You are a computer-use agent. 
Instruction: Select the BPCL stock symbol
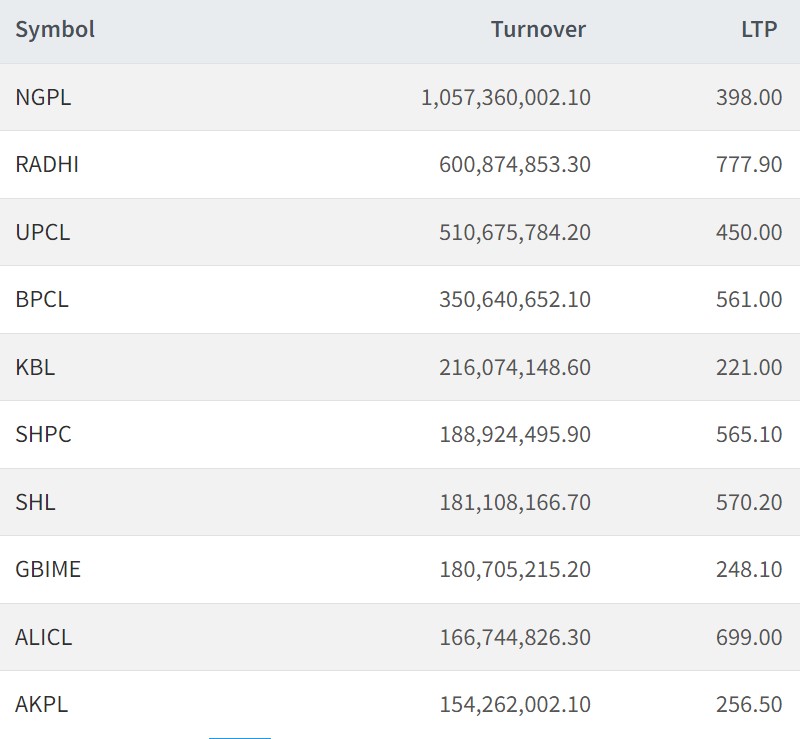pos(42,300)
